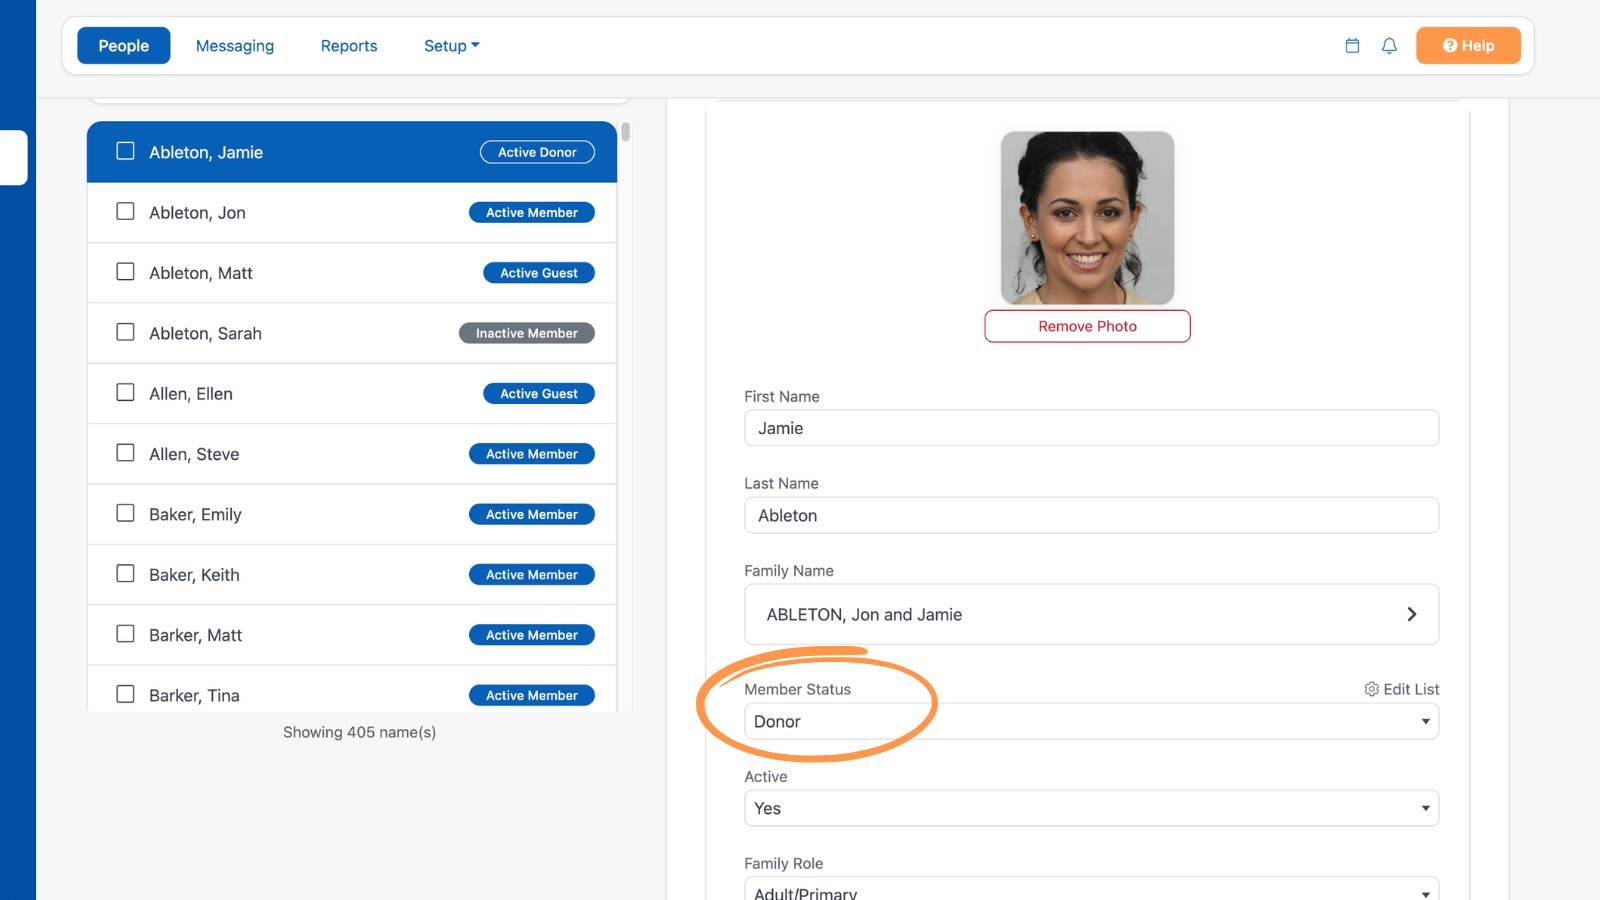Screen dimensions: 1600x900
Task: Check the Barker, Tina checkbox
Action: pyautogui.click(x=125, y=694)
